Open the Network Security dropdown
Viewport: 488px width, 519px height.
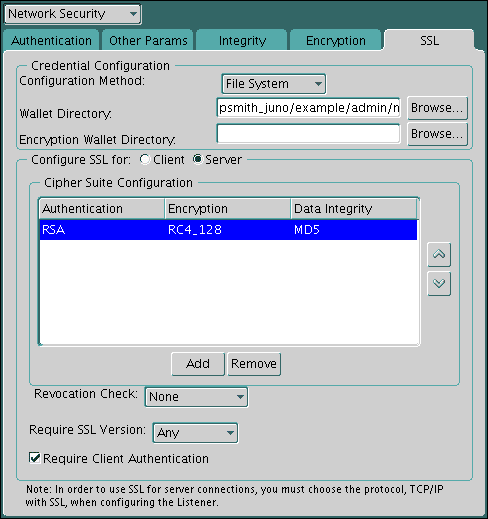(73, 14)
